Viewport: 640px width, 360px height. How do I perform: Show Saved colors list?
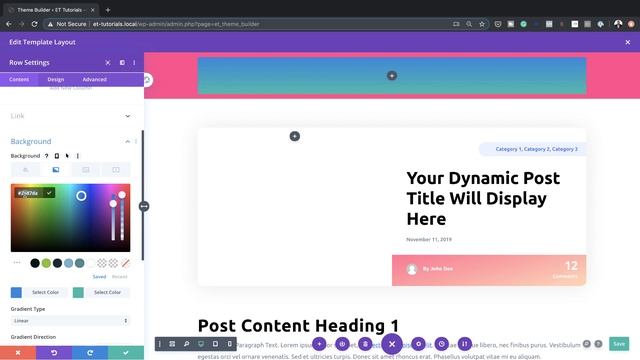99,277
